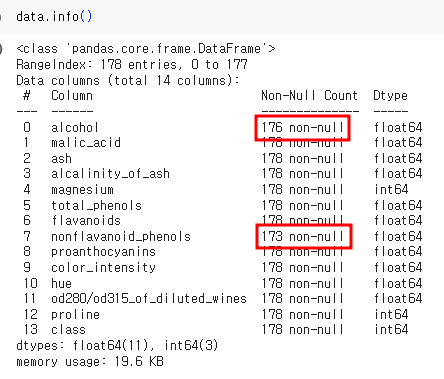Image resolution: width=444 pixels, height=379 pixels.
Task: Click "178 non-null" in the magnesium row
Action: (x=302, y=190)
